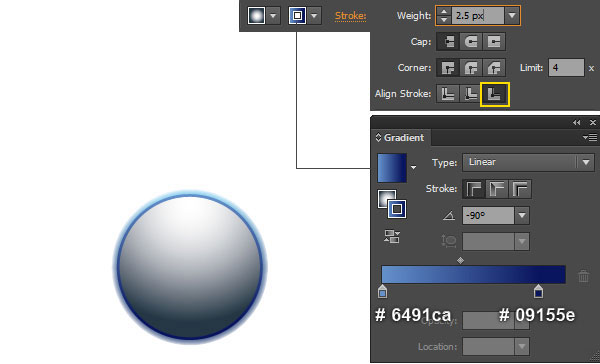Click the miter Limit input field

566,68
